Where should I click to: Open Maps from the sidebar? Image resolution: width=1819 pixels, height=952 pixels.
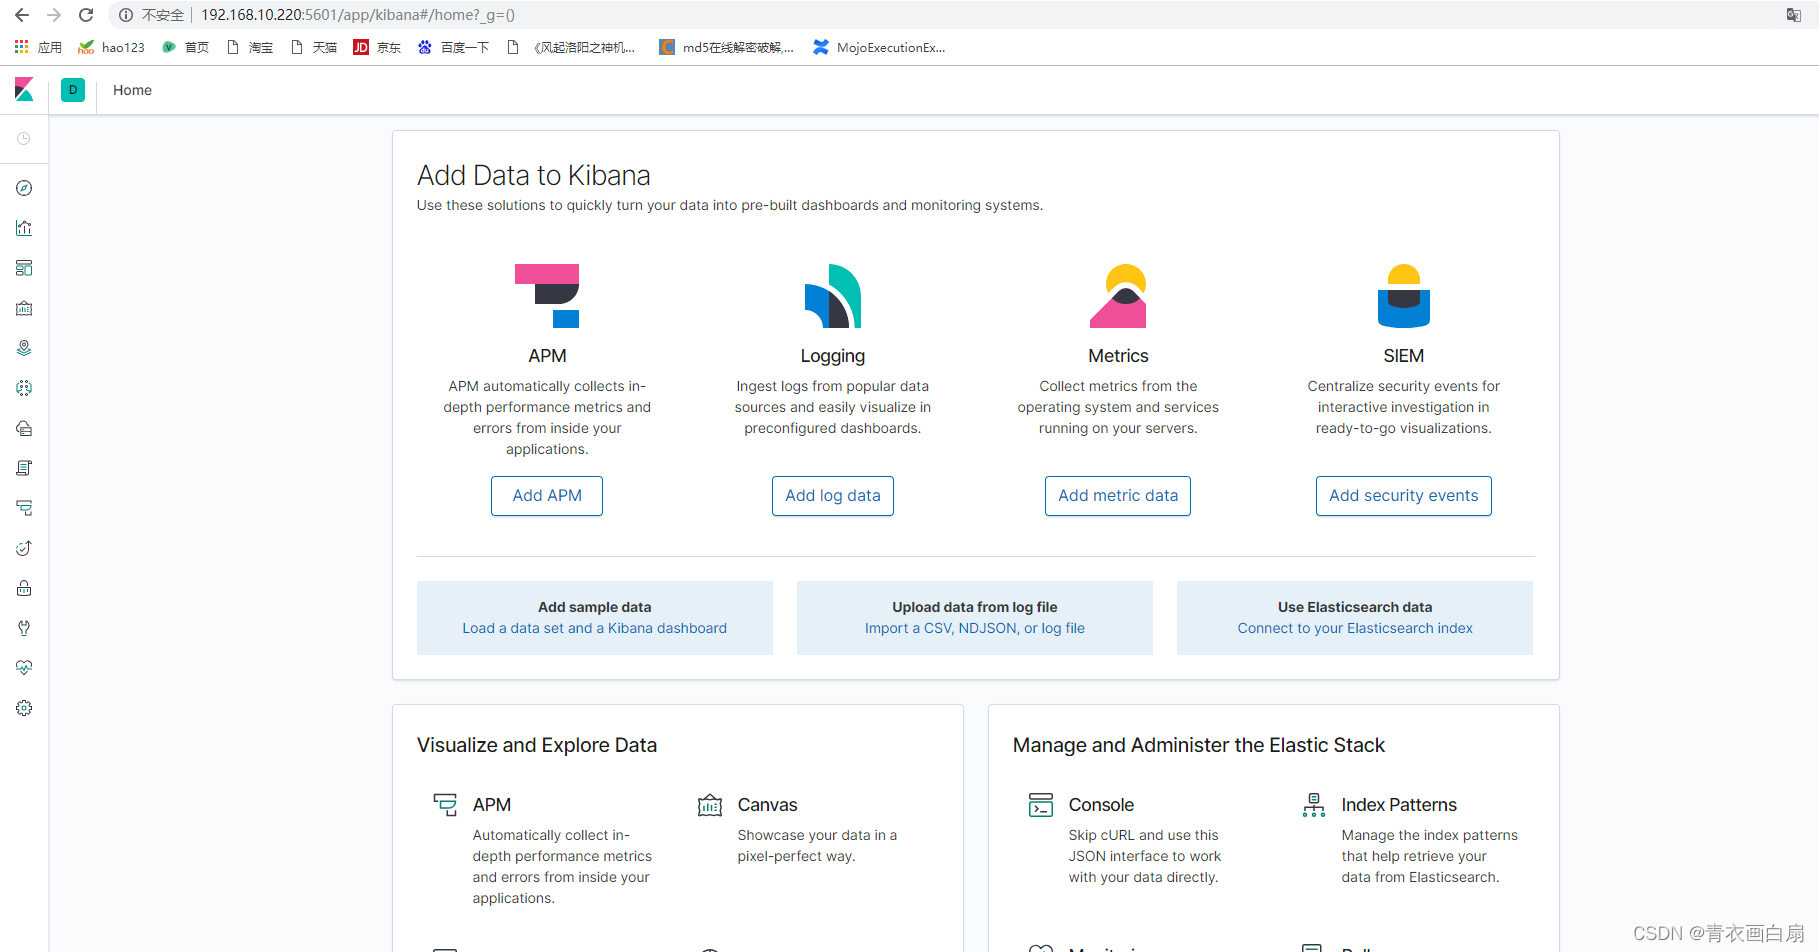[x=24, y=348]
